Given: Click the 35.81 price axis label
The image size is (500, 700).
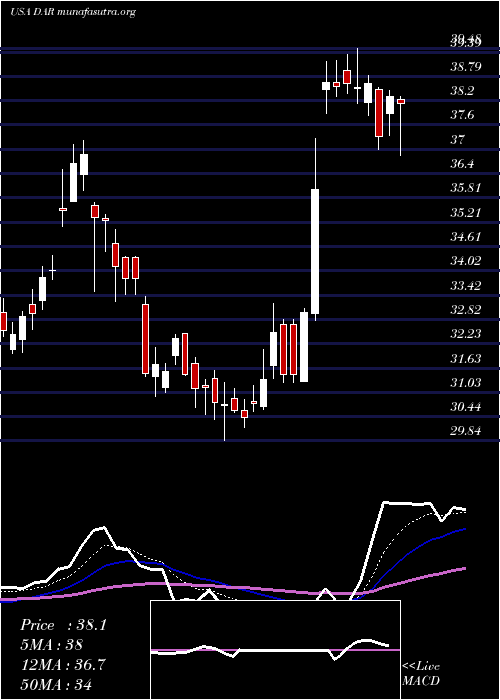Looking at the screenshot, I should [466, 188].
